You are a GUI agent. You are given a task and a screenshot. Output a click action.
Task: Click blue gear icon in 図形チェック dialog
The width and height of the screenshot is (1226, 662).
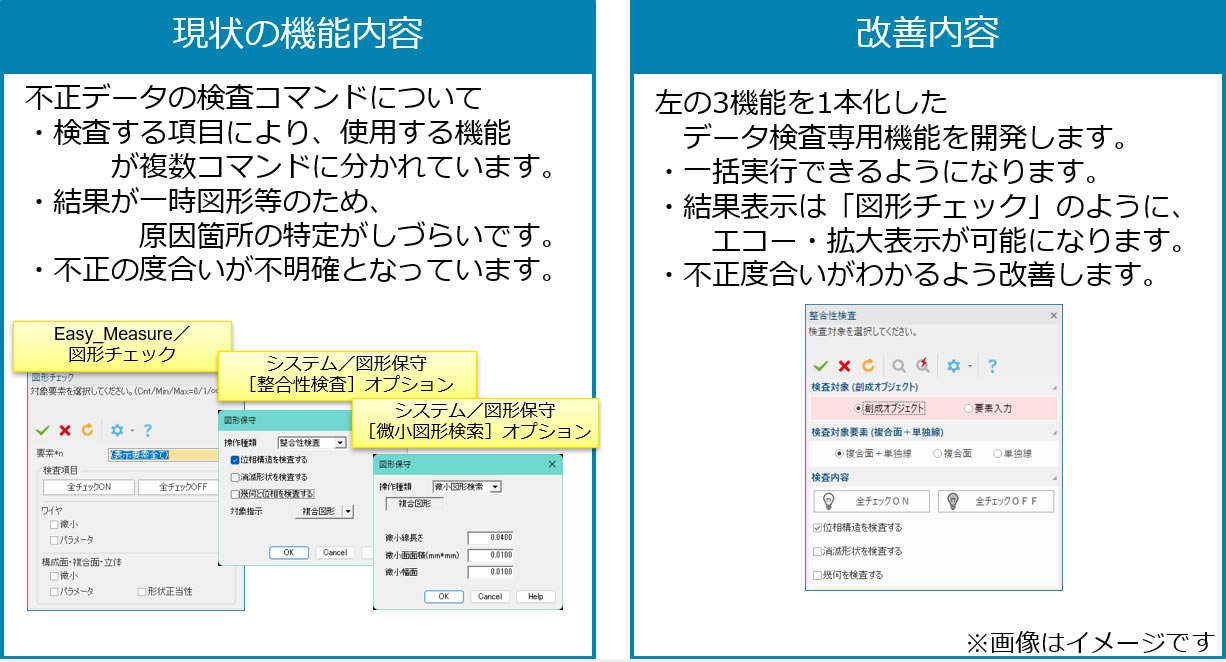tap(117, 430)
